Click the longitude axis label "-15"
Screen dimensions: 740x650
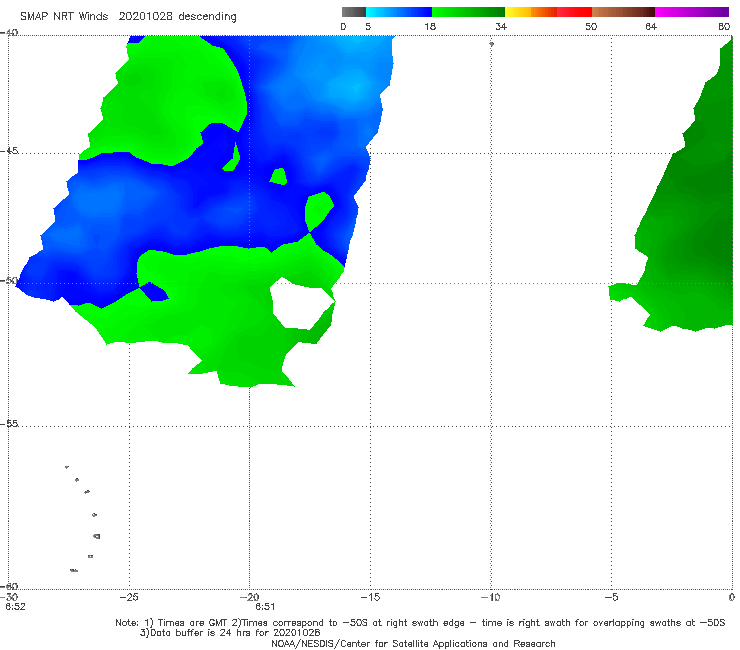[x=370, y=597]
